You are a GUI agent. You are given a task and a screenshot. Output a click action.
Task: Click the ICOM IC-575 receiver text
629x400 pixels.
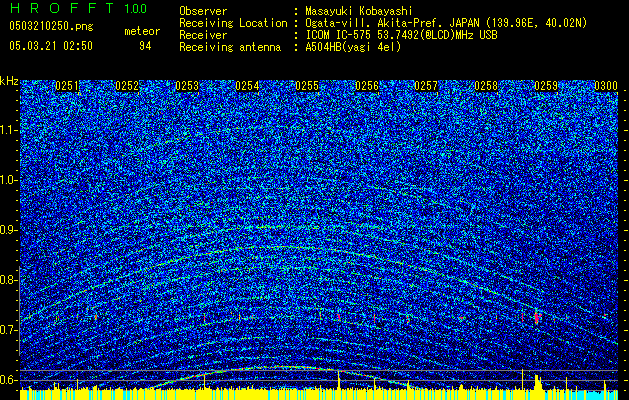[x=401, y=35]
